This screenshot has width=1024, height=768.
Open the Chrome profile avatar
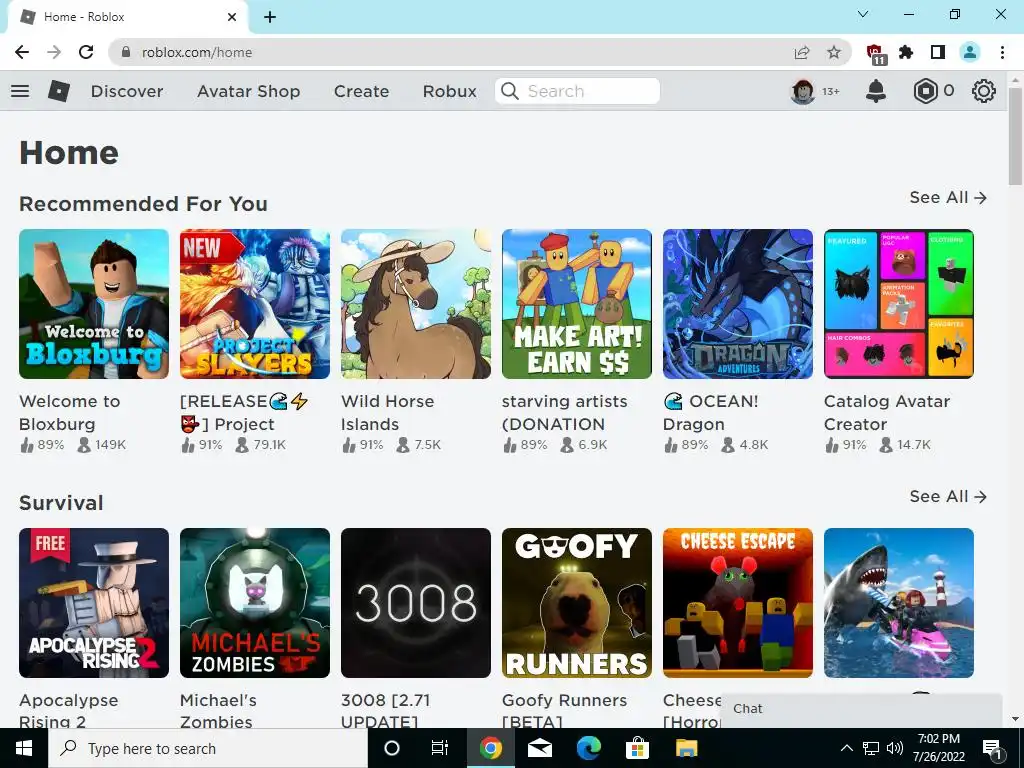tap(970, 52)
